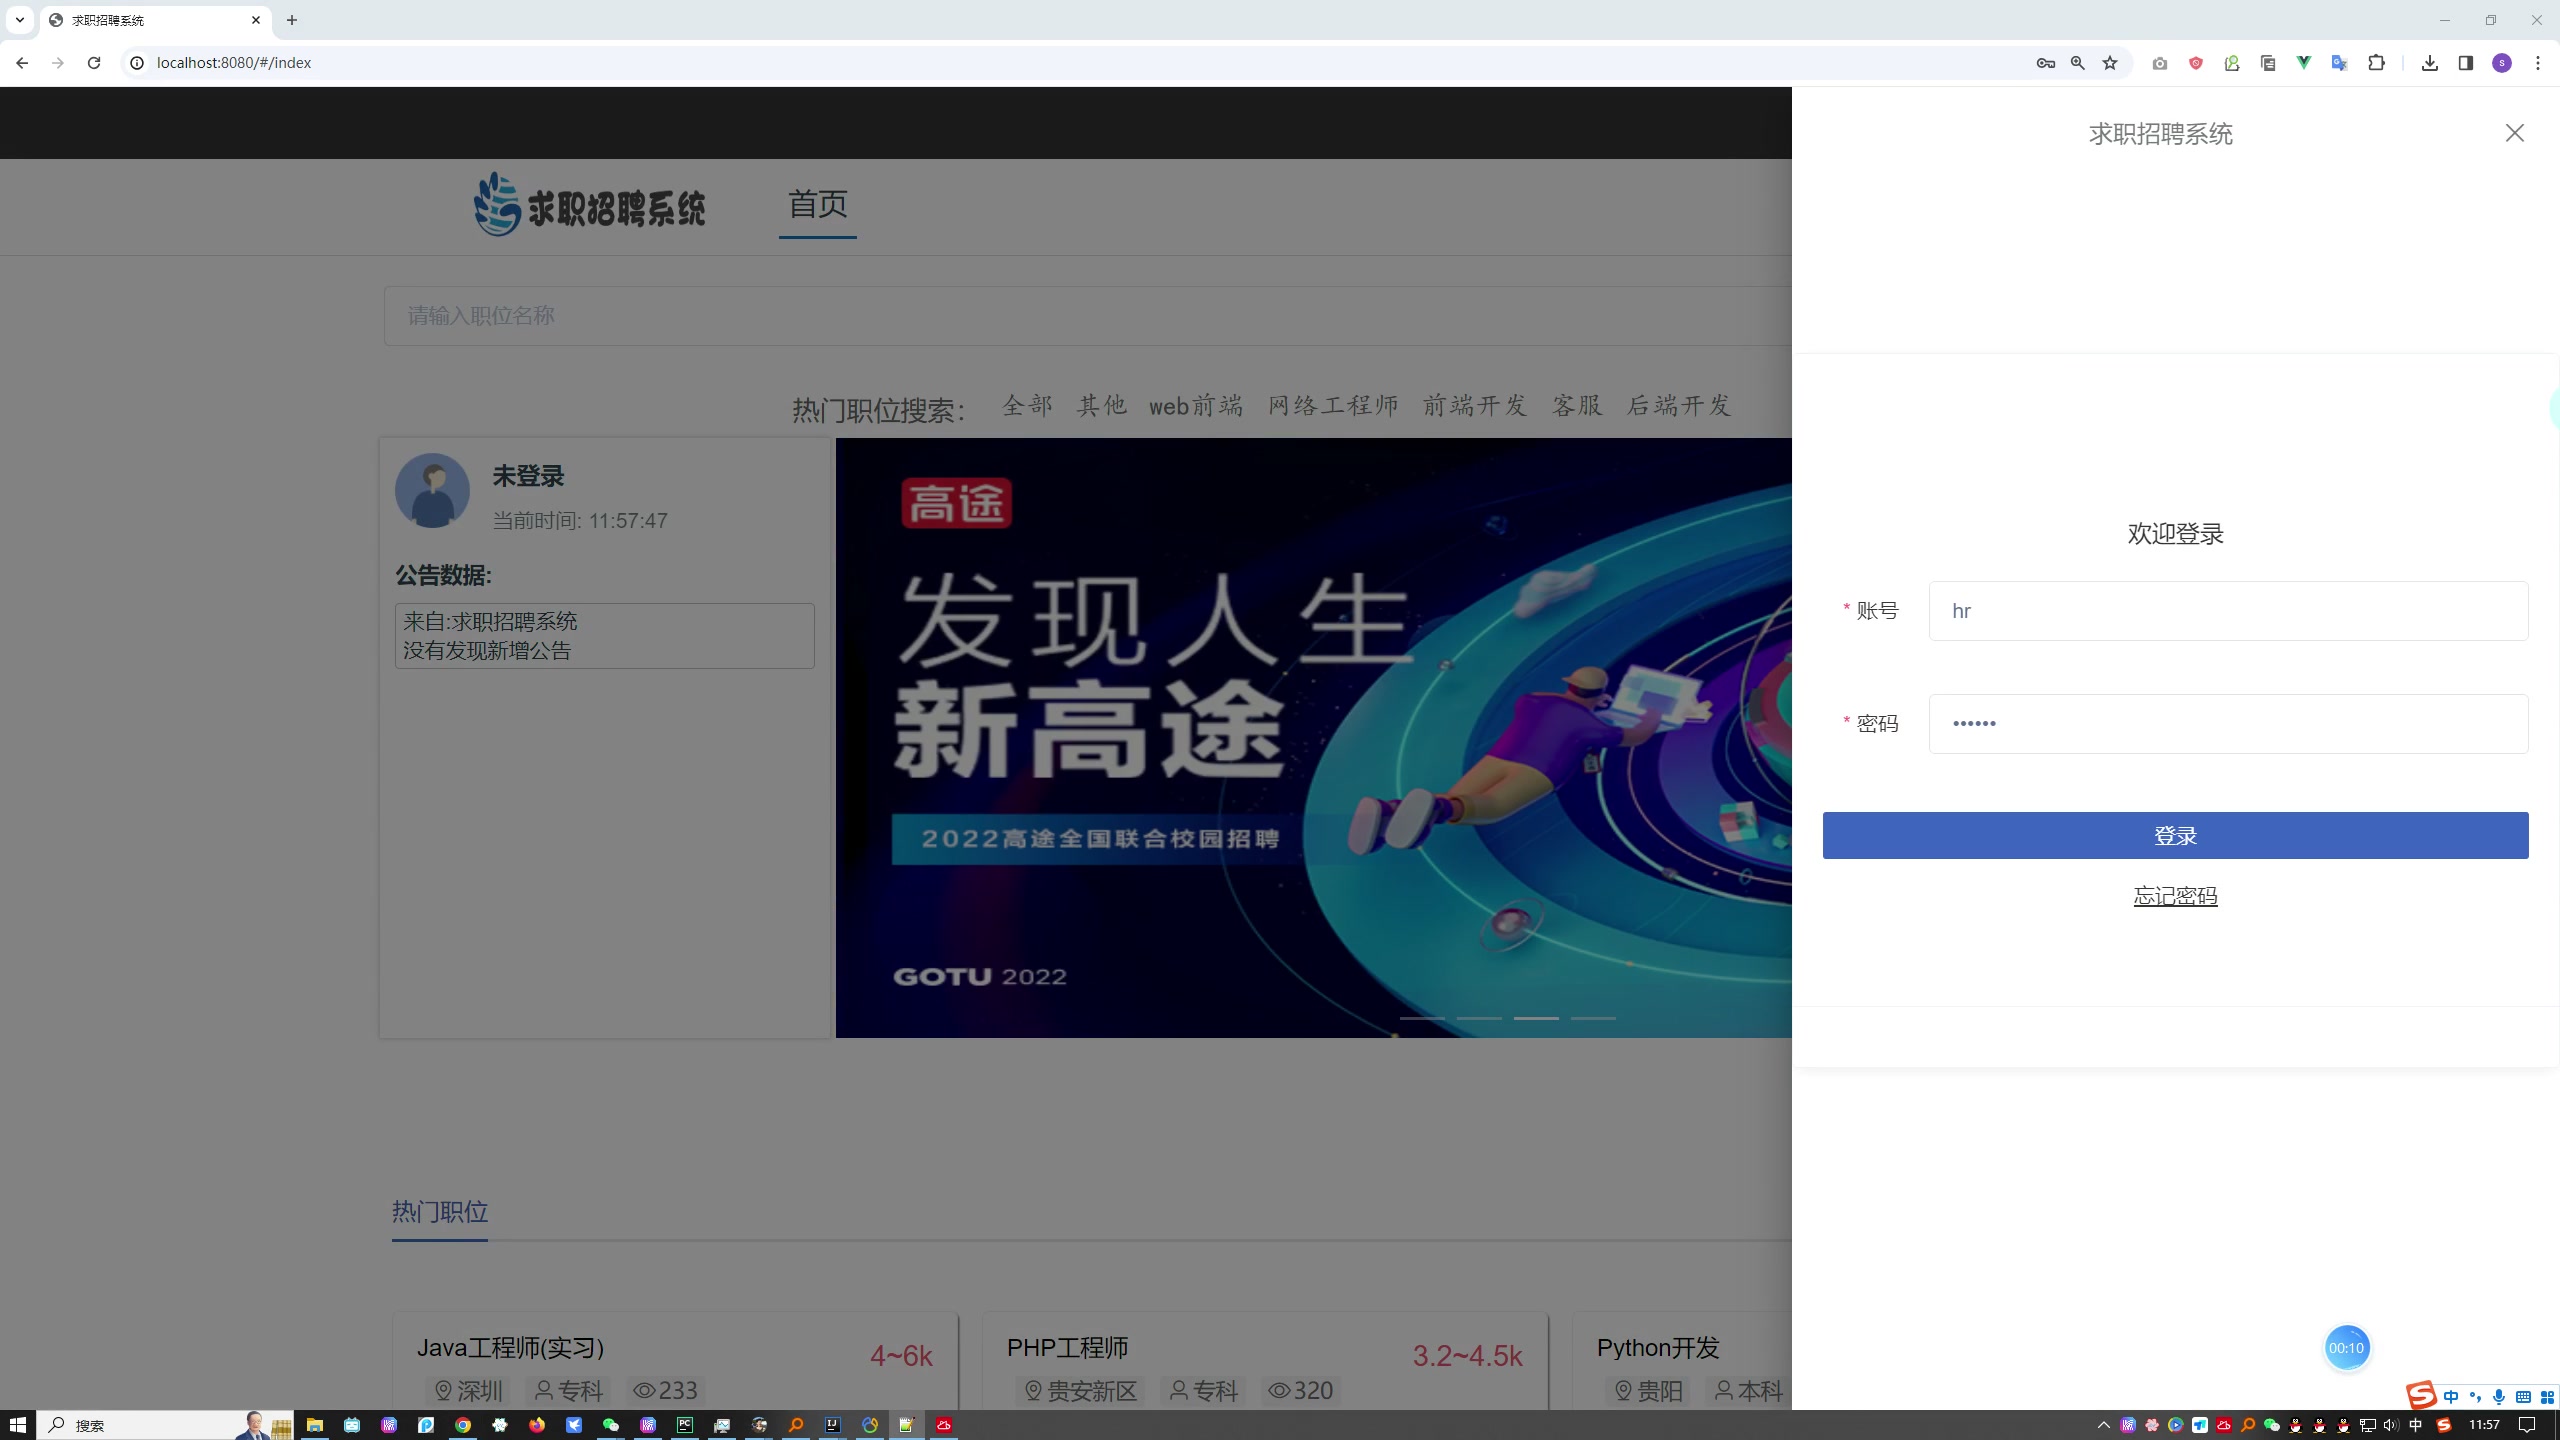Toggle the Sogou punctuation mode icon
The image size is (2560, 1440).
click(x=2475, y=1397)
